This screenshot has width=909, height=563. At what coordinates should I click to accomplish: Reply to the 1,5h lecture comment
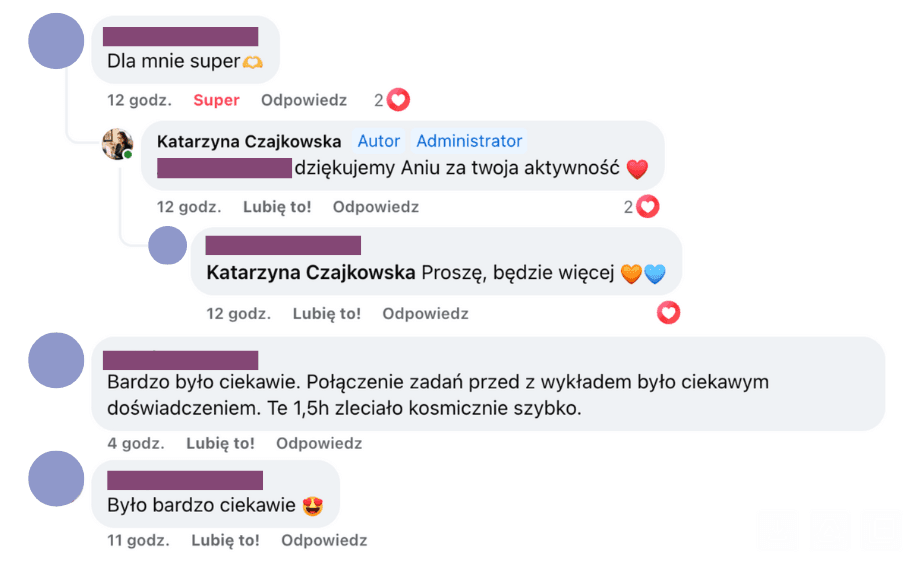[x=319, y=444]
